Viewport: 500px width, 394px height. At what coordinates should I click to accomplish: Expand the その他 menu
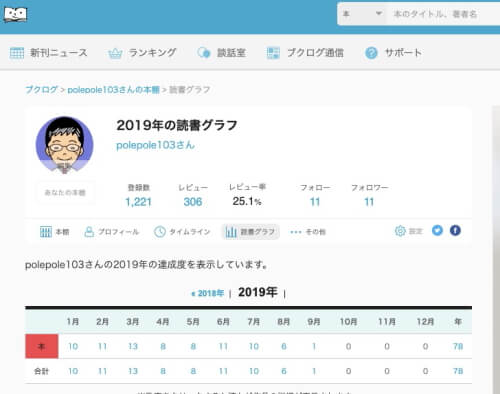point(308,232)
